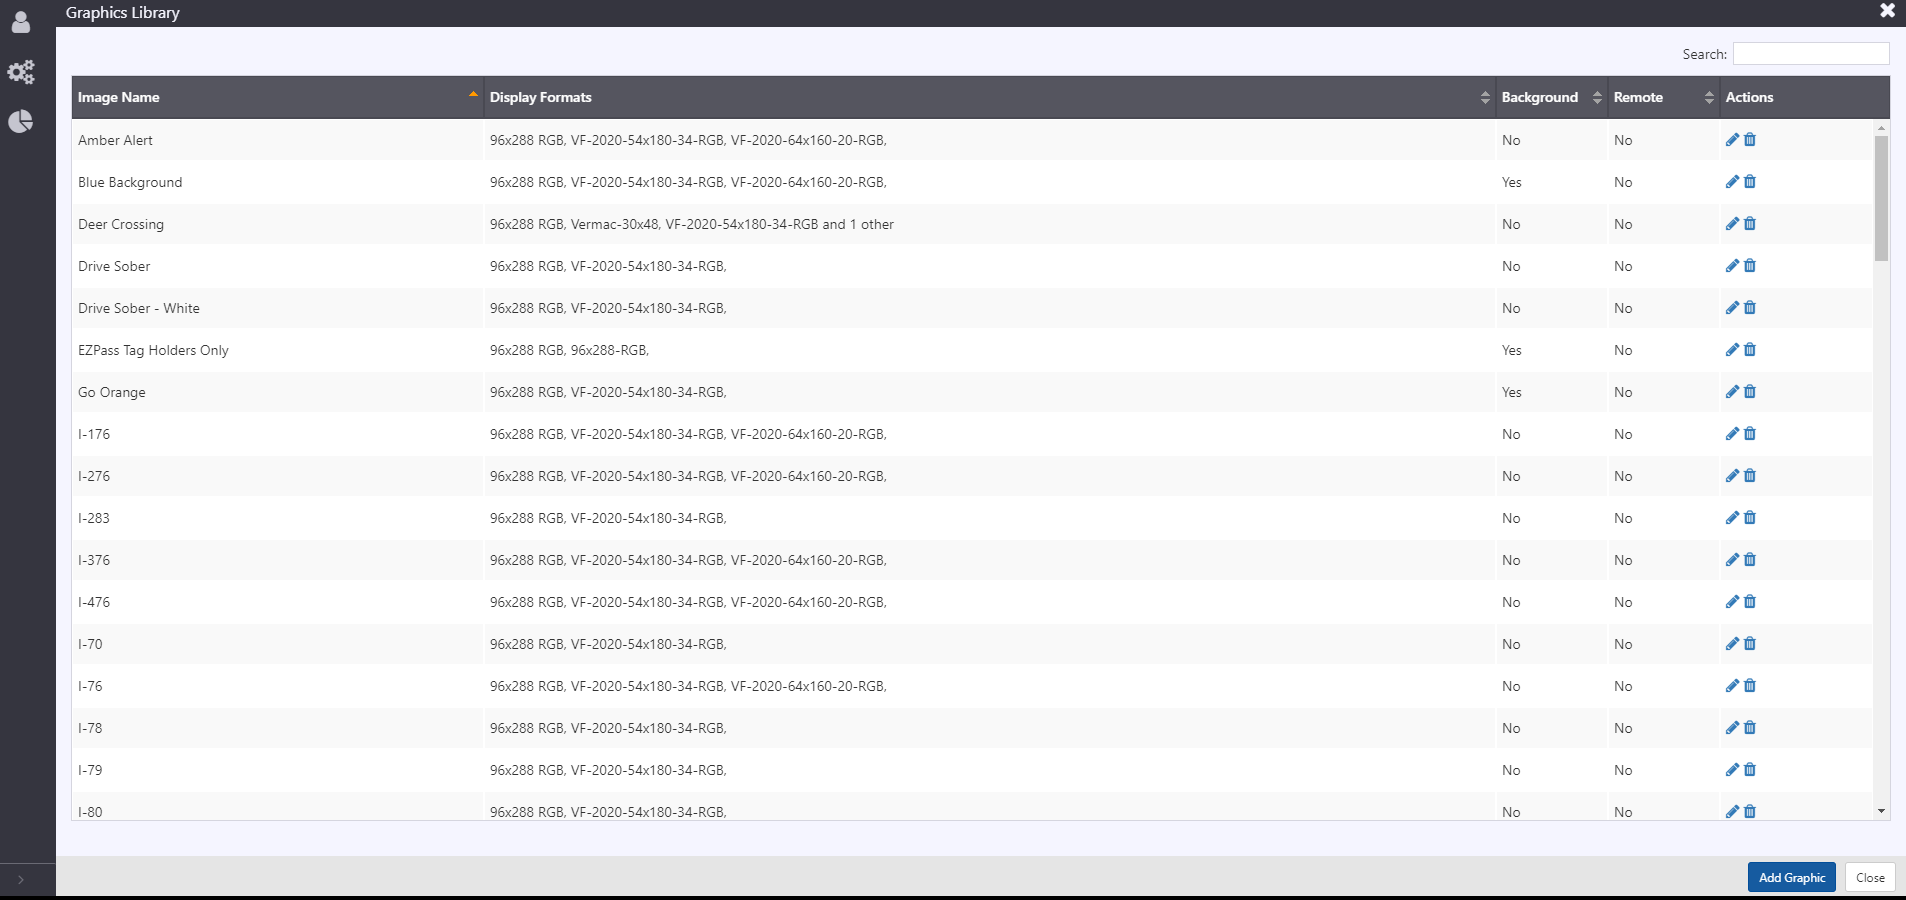Expand the sidebar with the chevron arrow
Viewport: 1906px width, 900px height.
(x=21, y=880)
